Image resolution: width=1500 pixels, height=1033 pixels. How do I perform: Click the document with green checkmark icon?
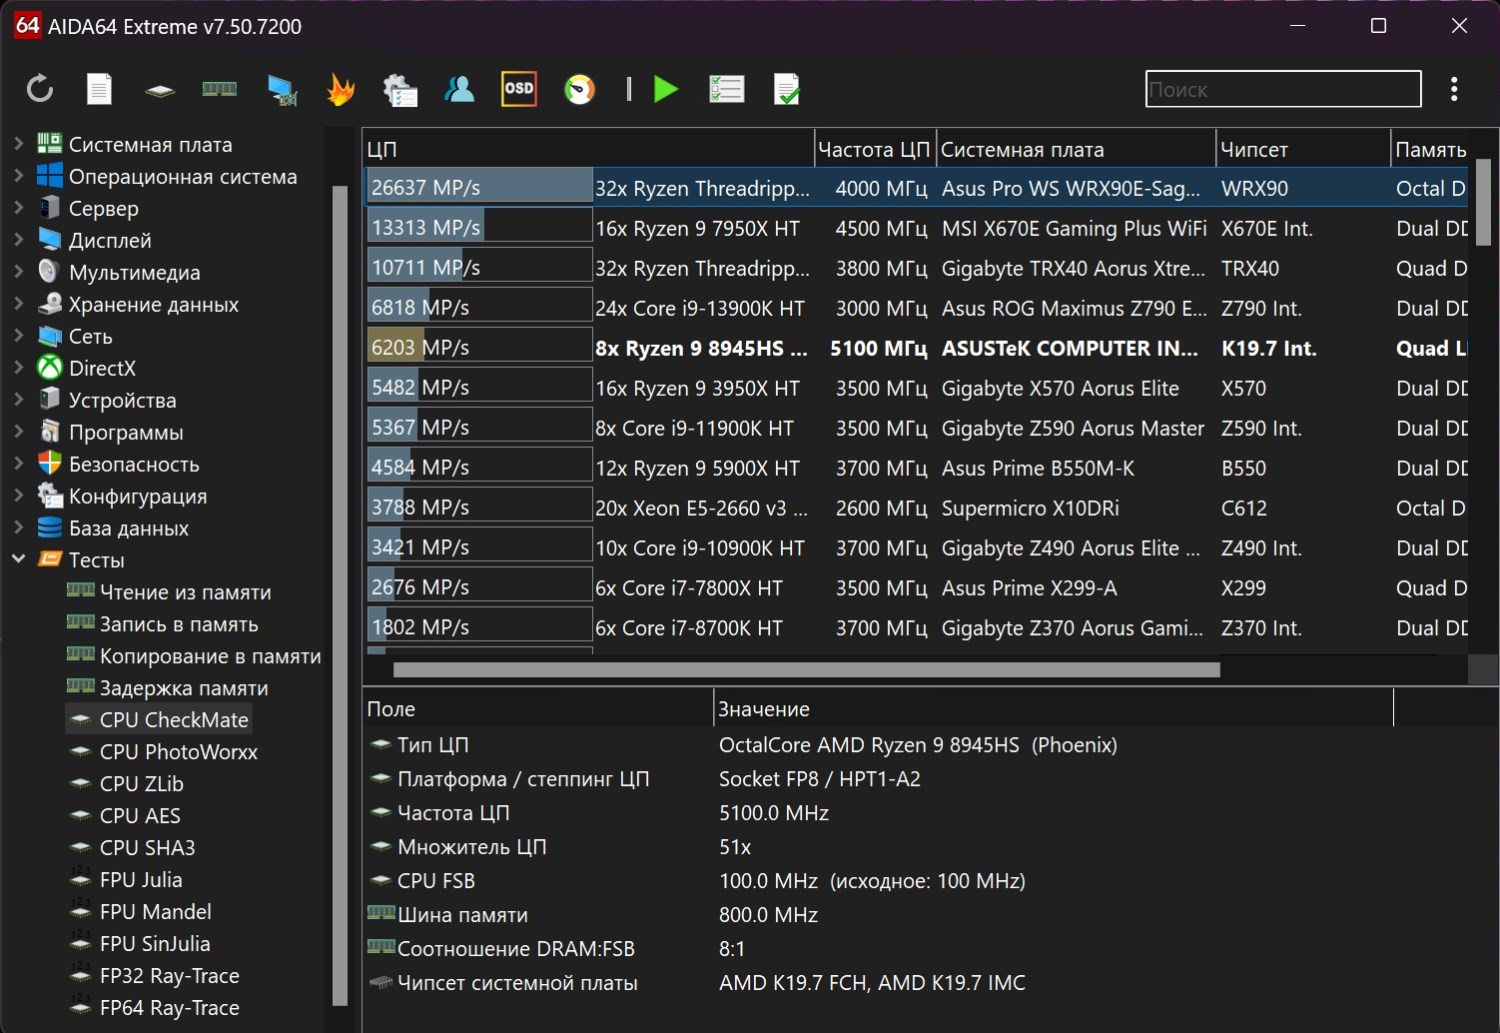787,89
